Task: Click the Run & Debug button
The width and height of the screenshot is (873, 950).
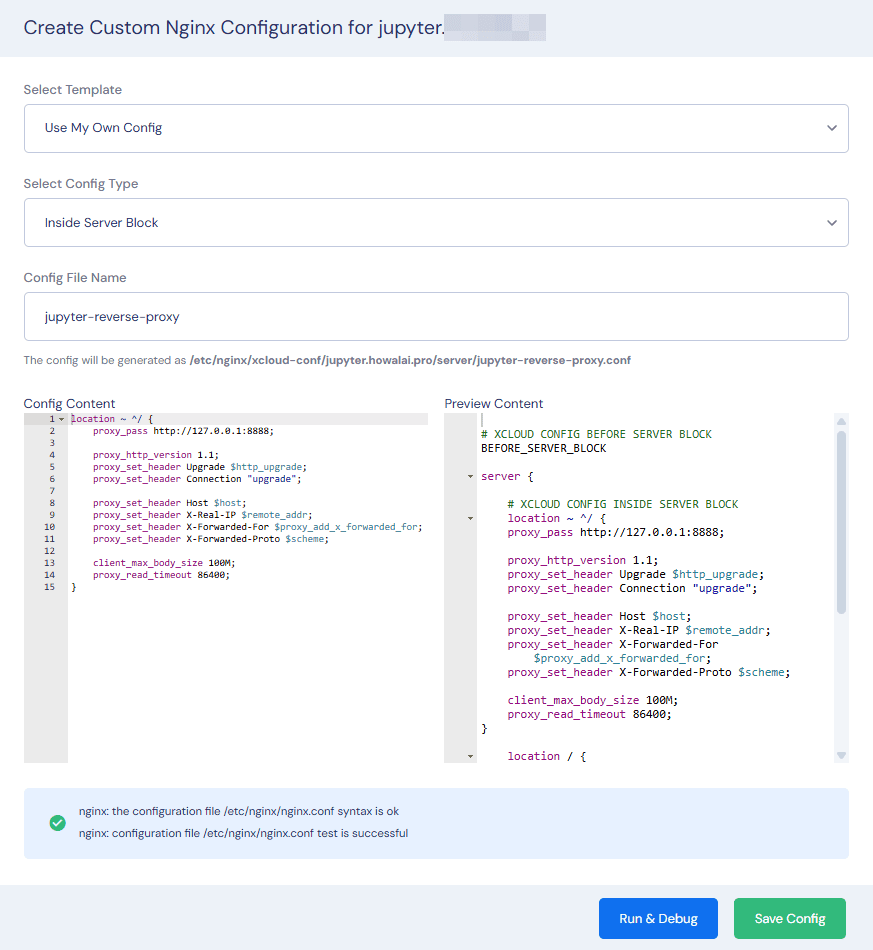Action: click(658, 918)
